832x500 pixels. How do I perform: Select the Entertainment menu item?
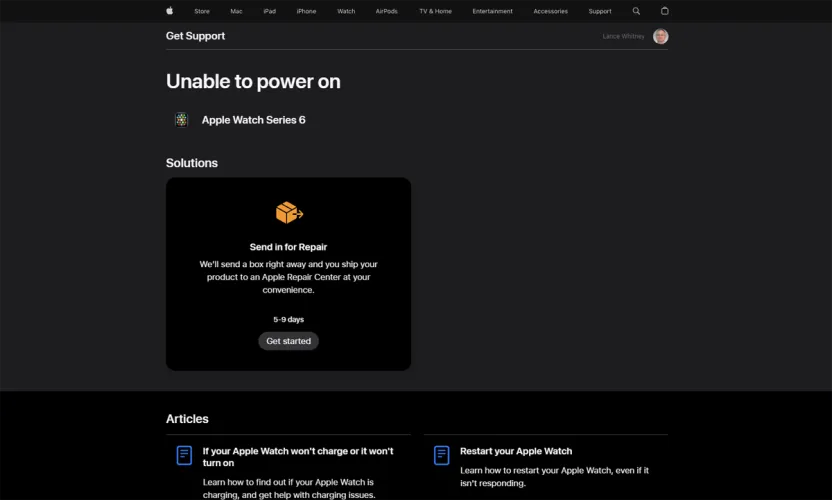(493, 11)
